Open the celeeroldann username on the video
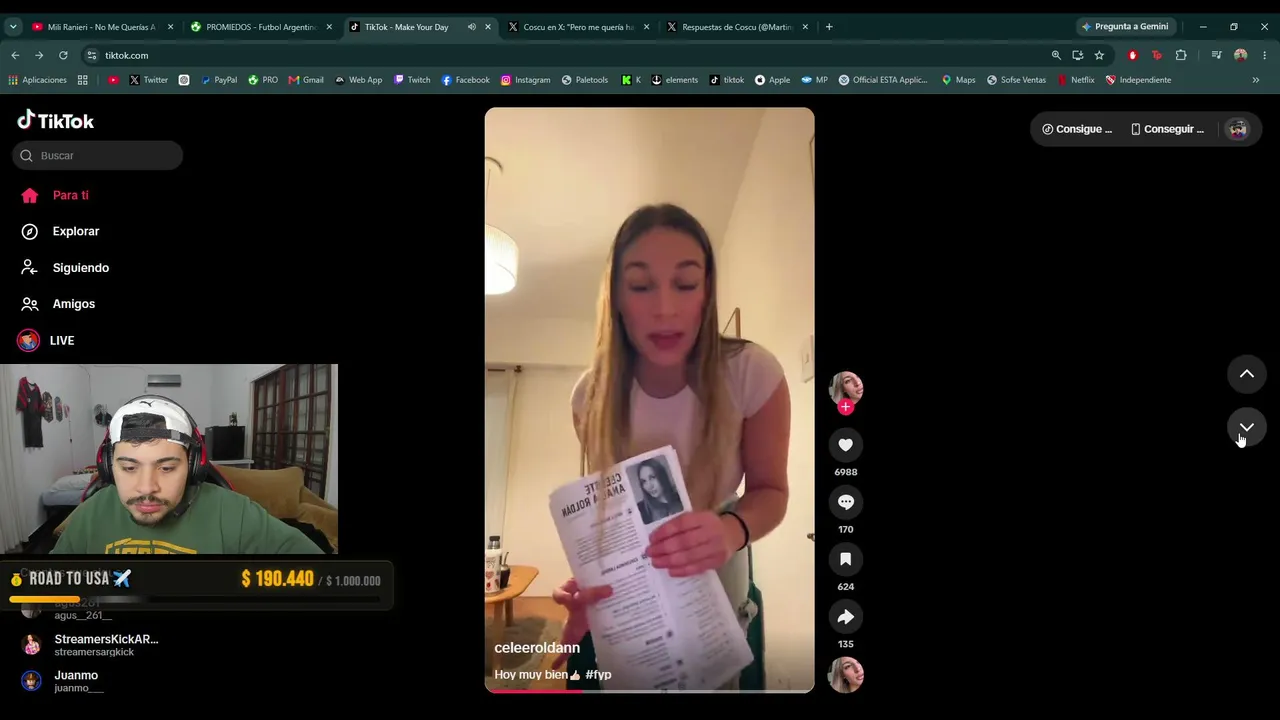Viewport: 1280px width, 720px height. point(537,648)
